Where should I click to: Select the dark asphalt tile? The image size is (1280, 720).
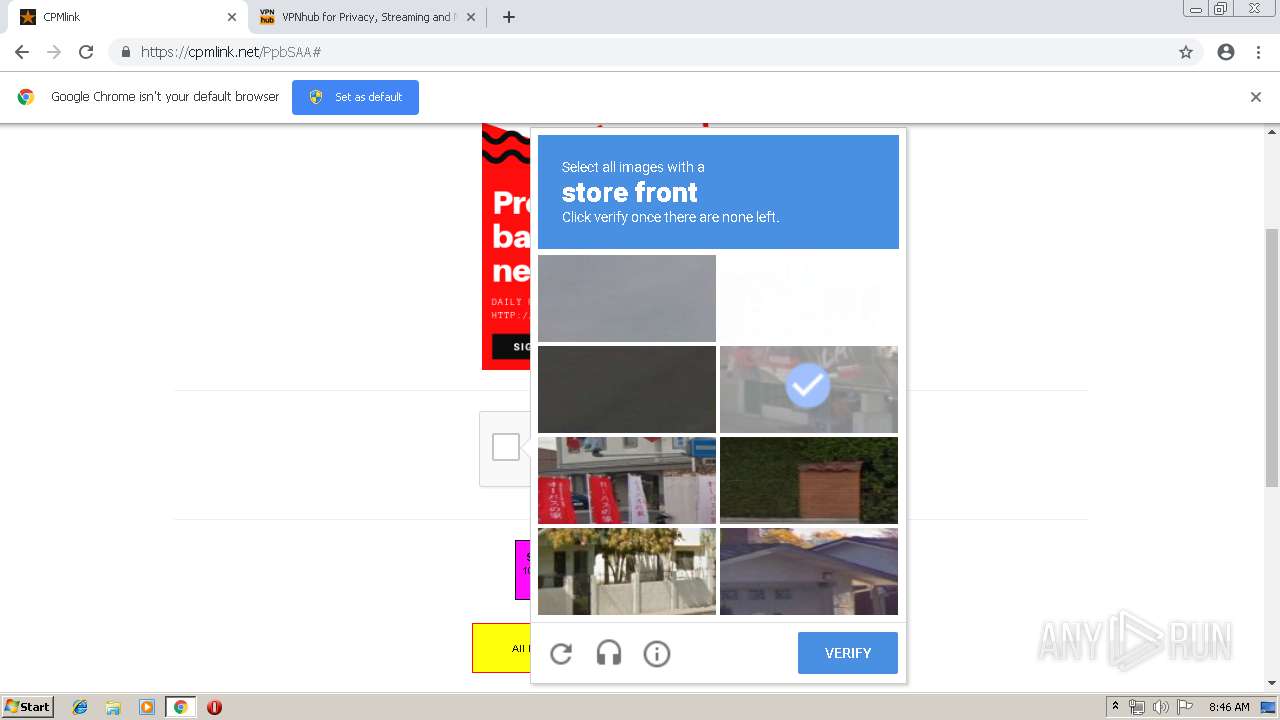click(627, 389)
